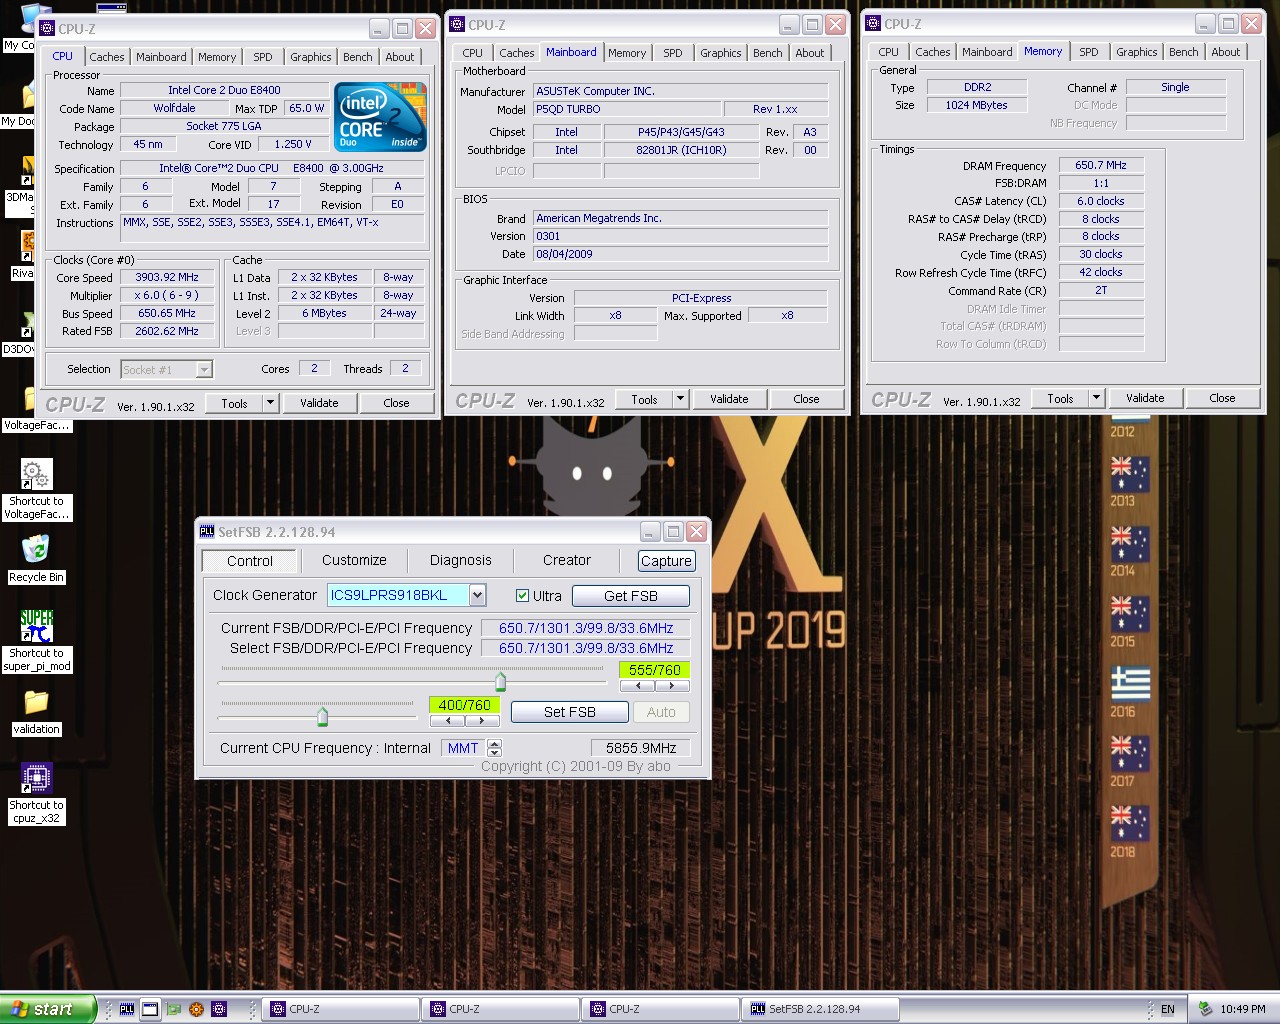Click the DRAM Frequency 650.7 MHz value
The height and width of the screenshot is (1024, 1280).
[1101, 165]
